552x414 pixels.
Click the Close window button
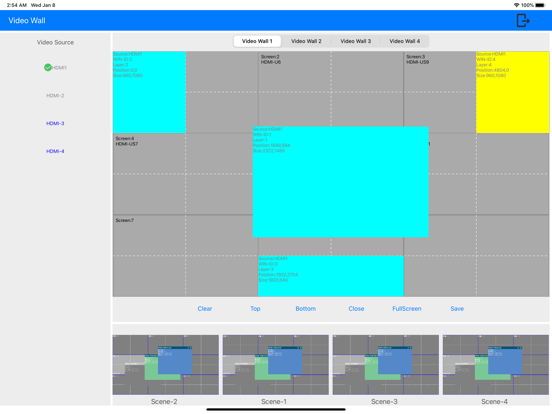356,308
